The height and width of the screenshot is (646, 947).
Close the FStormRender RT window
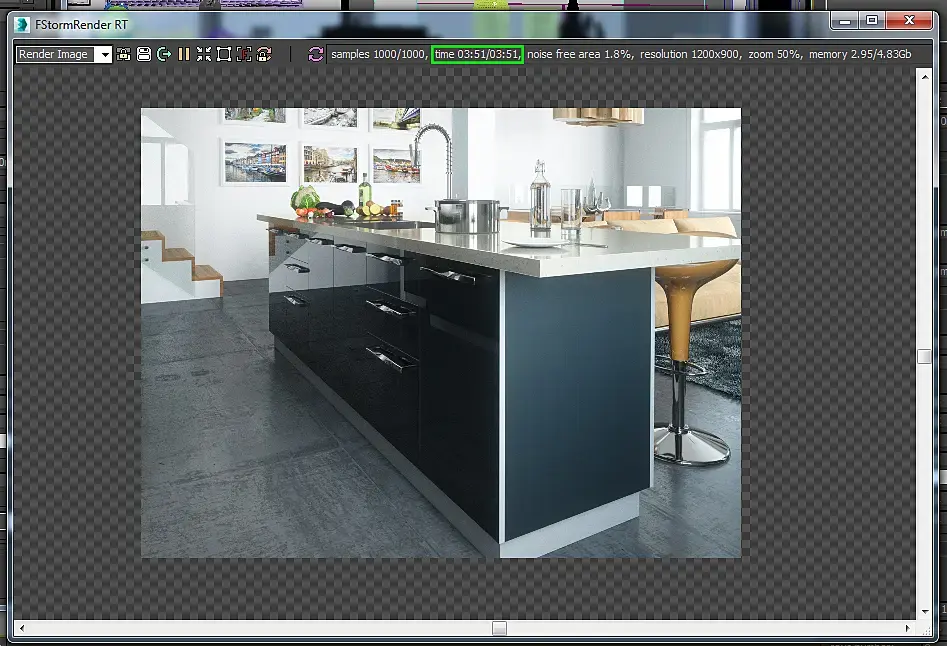[x=909, y=21]
